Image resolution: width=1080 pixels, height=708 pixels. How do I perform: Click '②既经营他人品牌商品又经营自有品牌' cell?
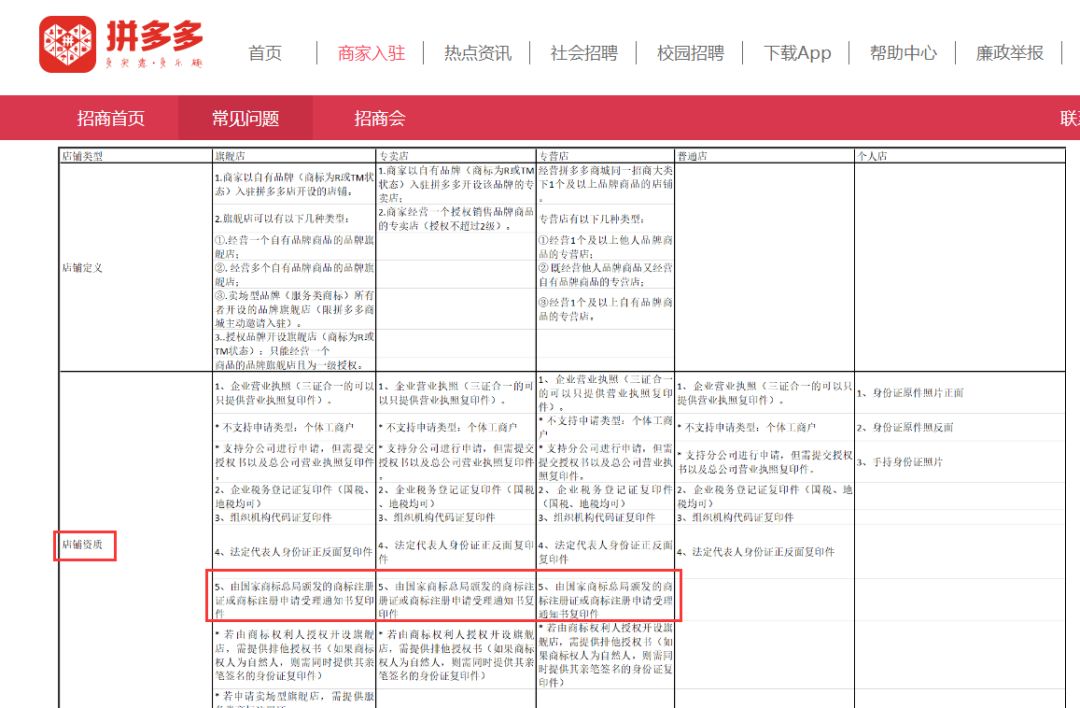click(606, 274)
